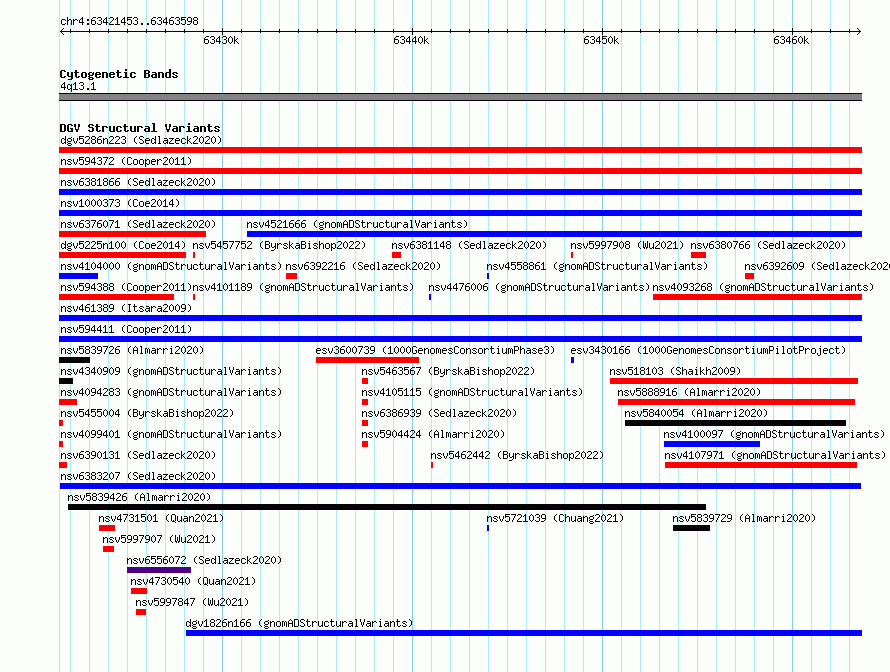This screenshot has height=672, width=890.
Task: Click the nsv5839729 black variant bar
Action: pyautogui.click(x=691, y=528)
